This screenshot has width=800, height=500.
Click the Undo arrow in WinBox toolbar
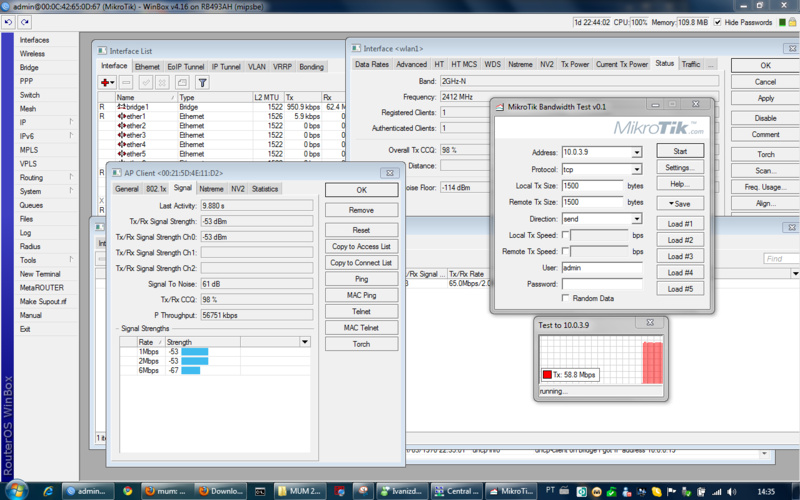pos(9,22)
